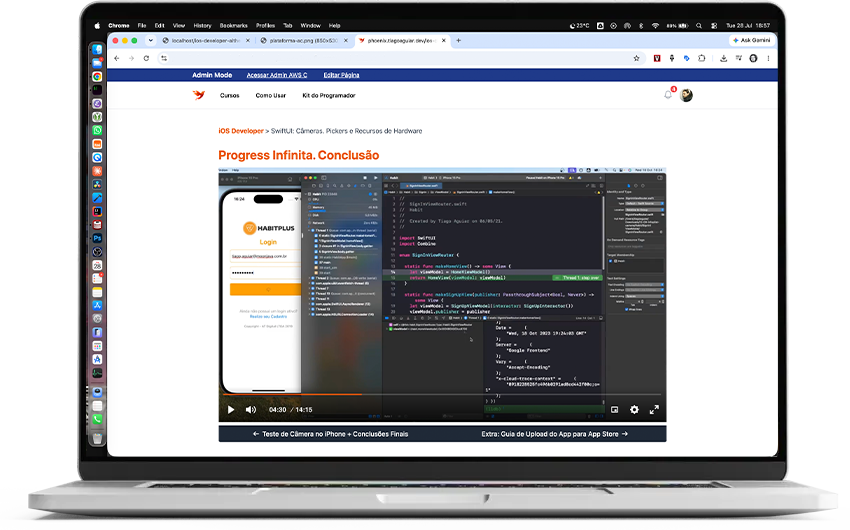Open the Cursos menu item
This screenshot has height=530, width=850.
(x=229, y=95)
